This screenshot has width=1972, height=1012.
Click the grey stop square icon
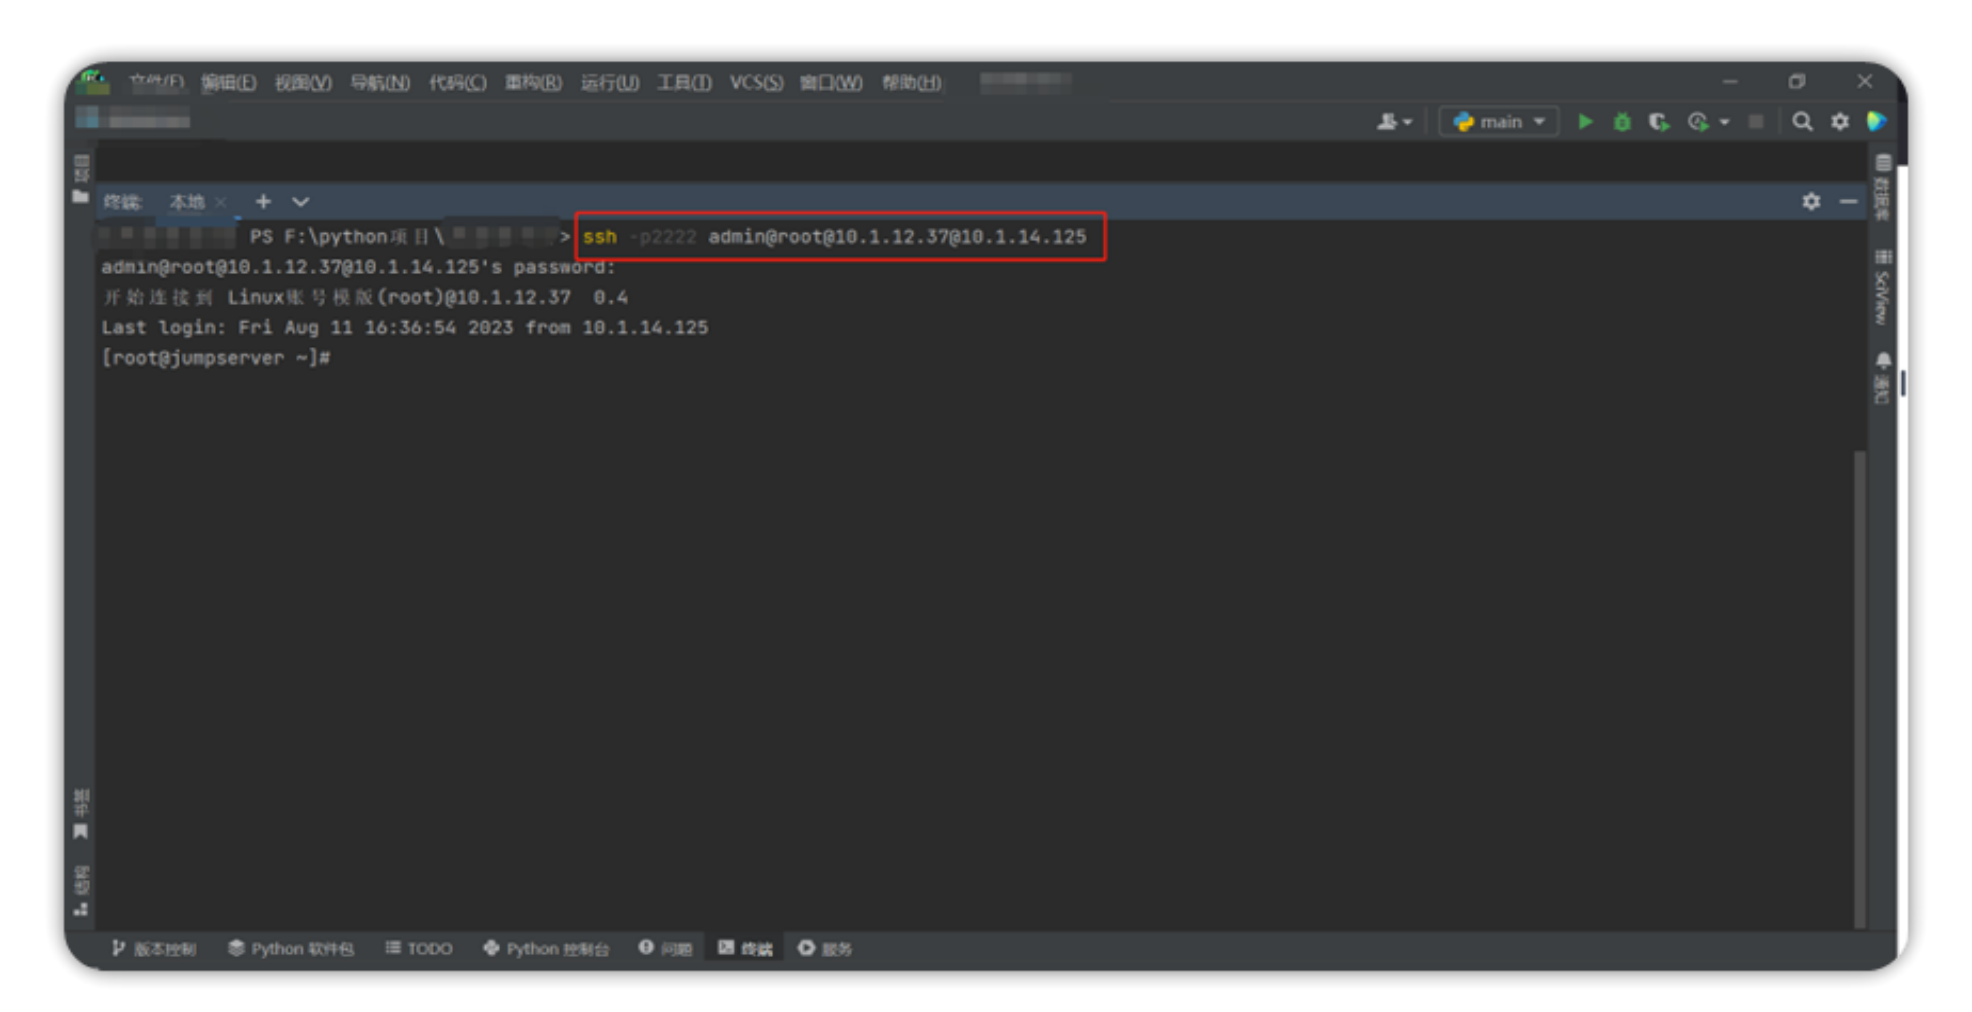(1756, 122)
